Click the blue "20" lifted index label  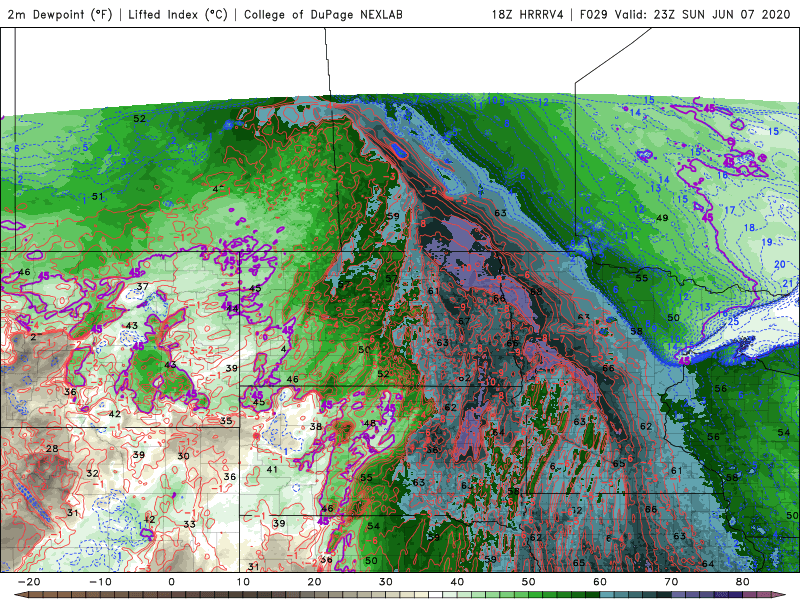[780, 264]
